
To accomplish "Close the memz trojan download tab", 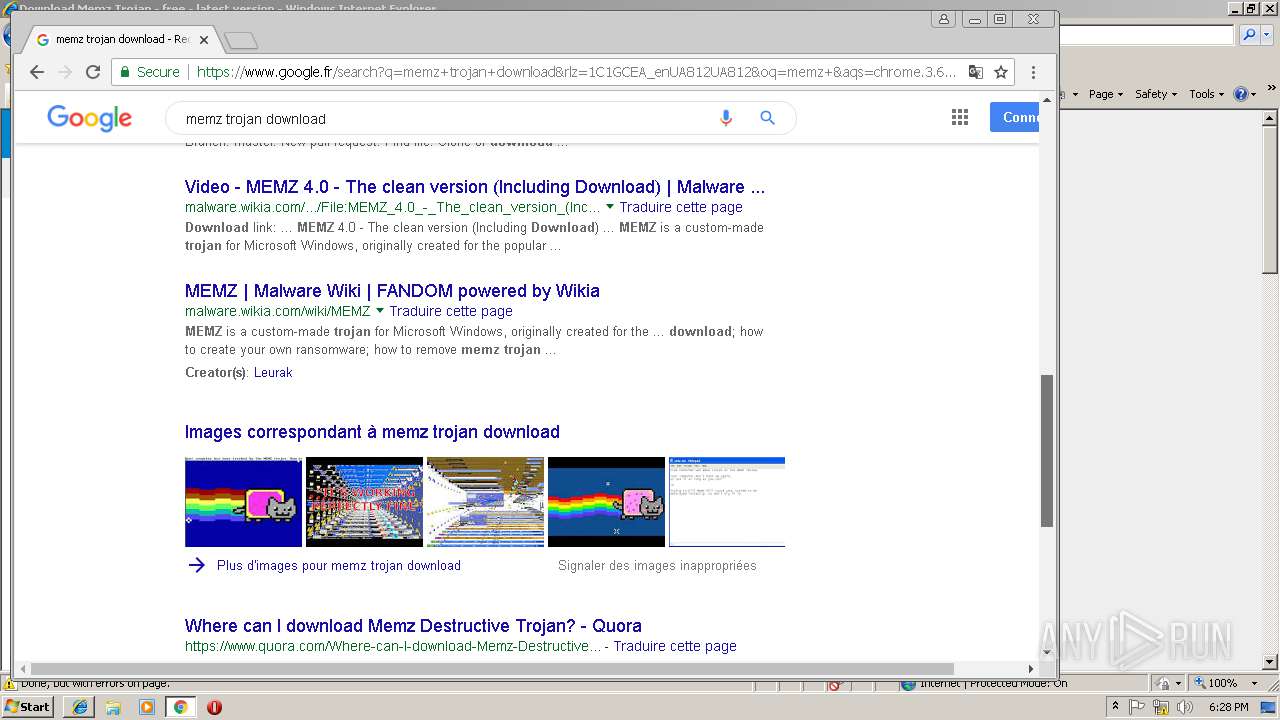I will (x=204, y=40).
